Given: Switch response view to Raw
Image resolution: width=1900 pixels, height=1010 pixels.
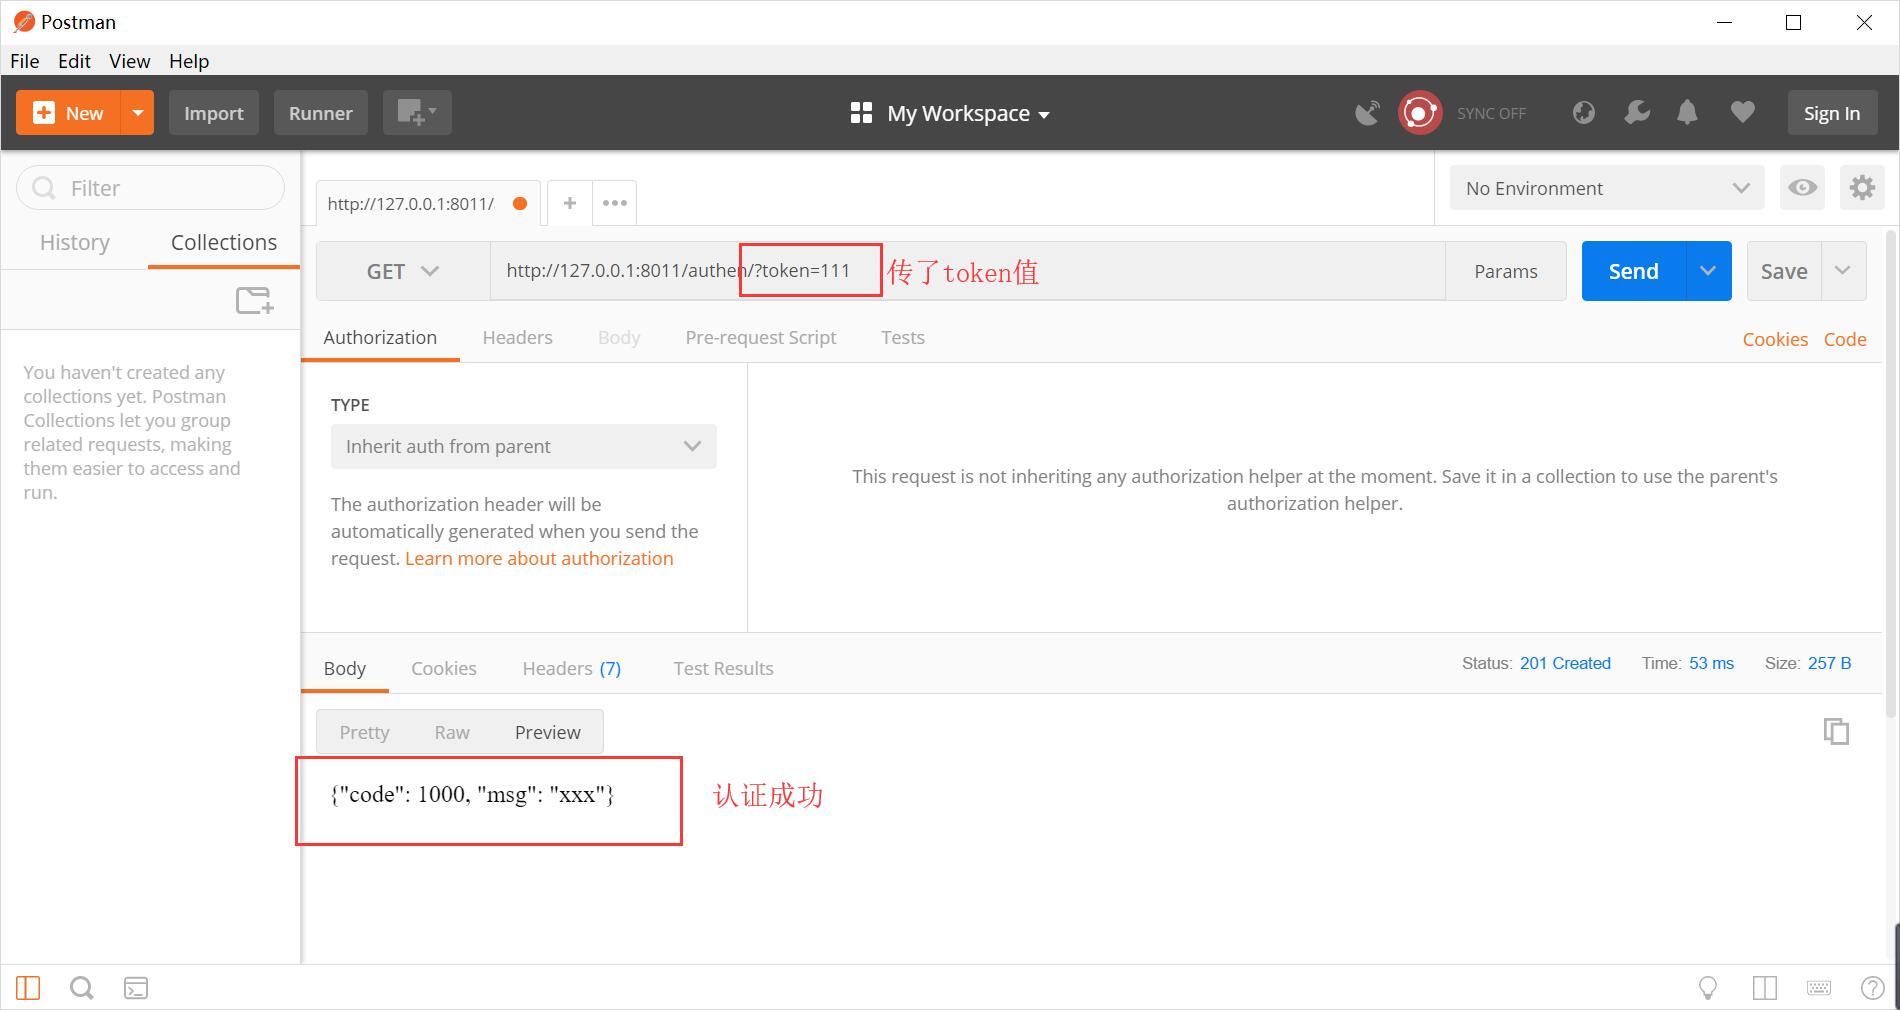Looking at the screenshot, I should pos(452,732).
